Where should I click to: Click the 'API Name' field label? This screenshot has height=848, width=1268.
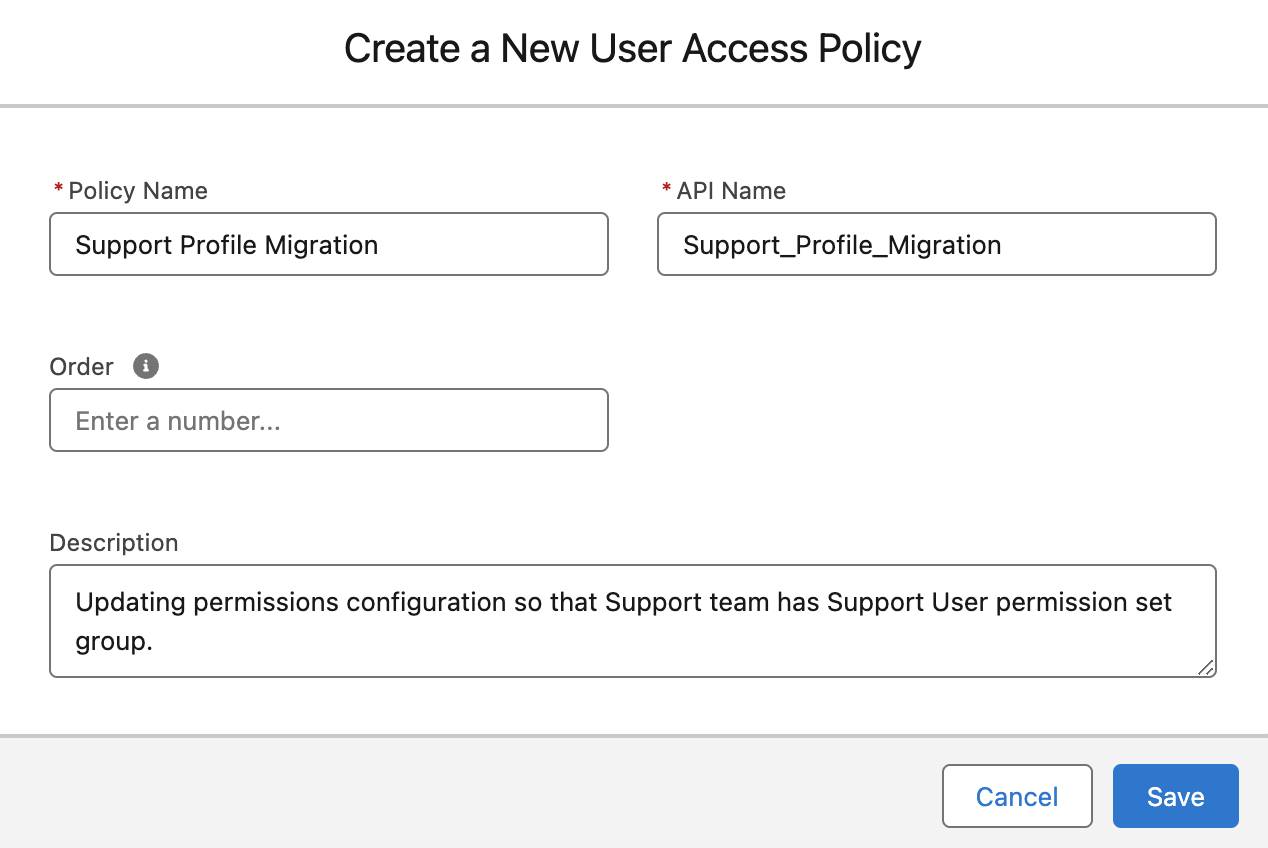pyautogui.click(x=731, y=191)
